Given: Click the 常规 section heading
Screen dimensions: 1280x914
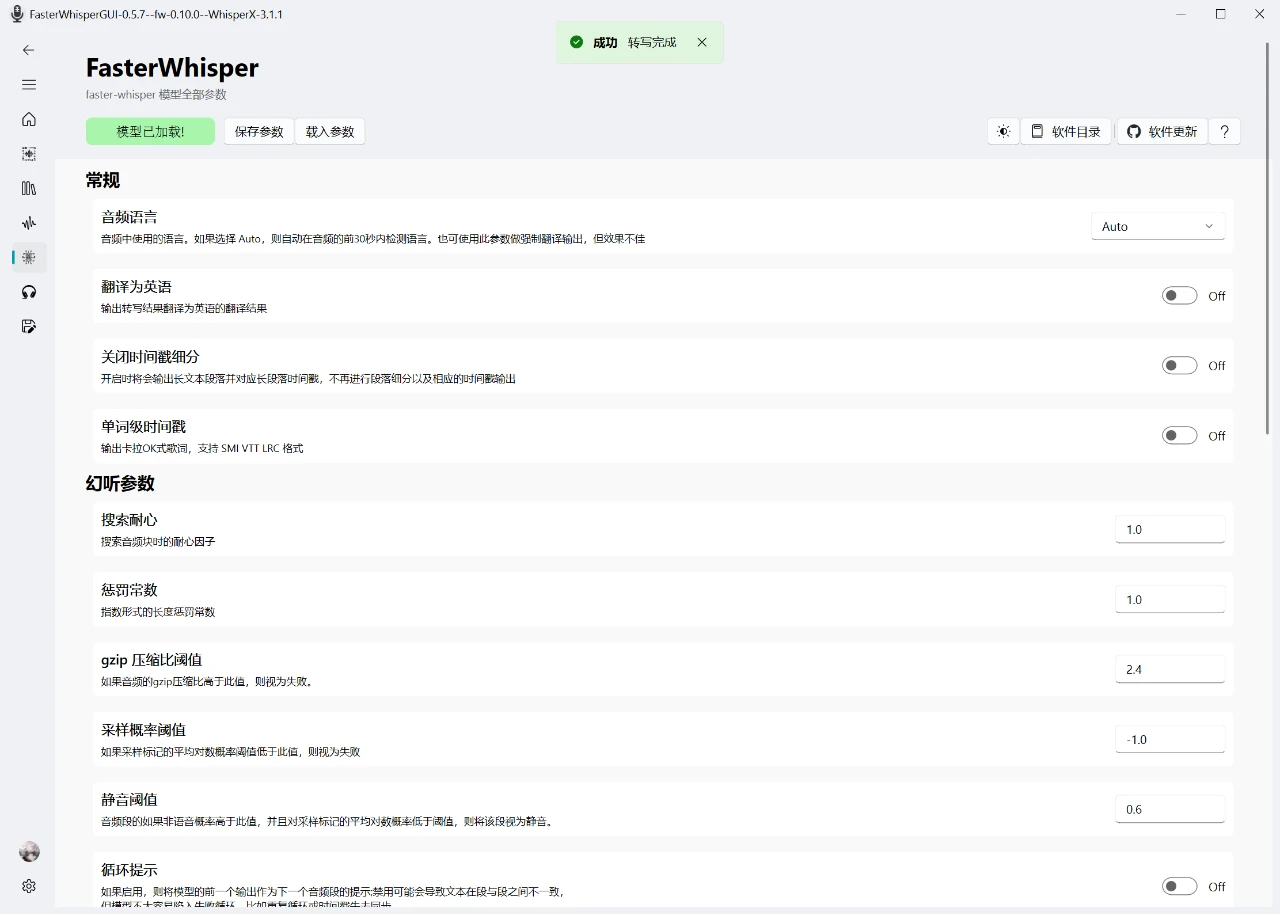Looking at the screenshot, I should (103, 180).
